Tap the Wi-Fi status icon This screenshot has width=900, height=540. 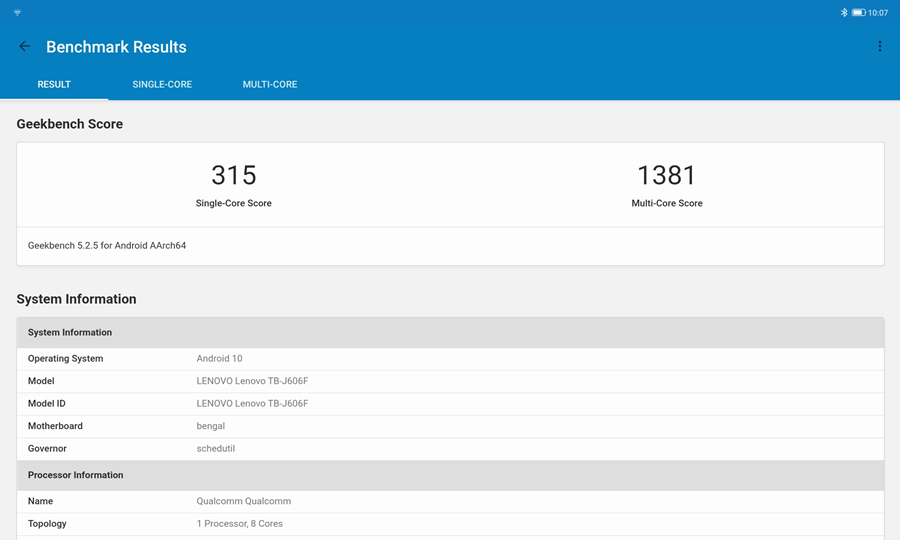tap(17, 13)
